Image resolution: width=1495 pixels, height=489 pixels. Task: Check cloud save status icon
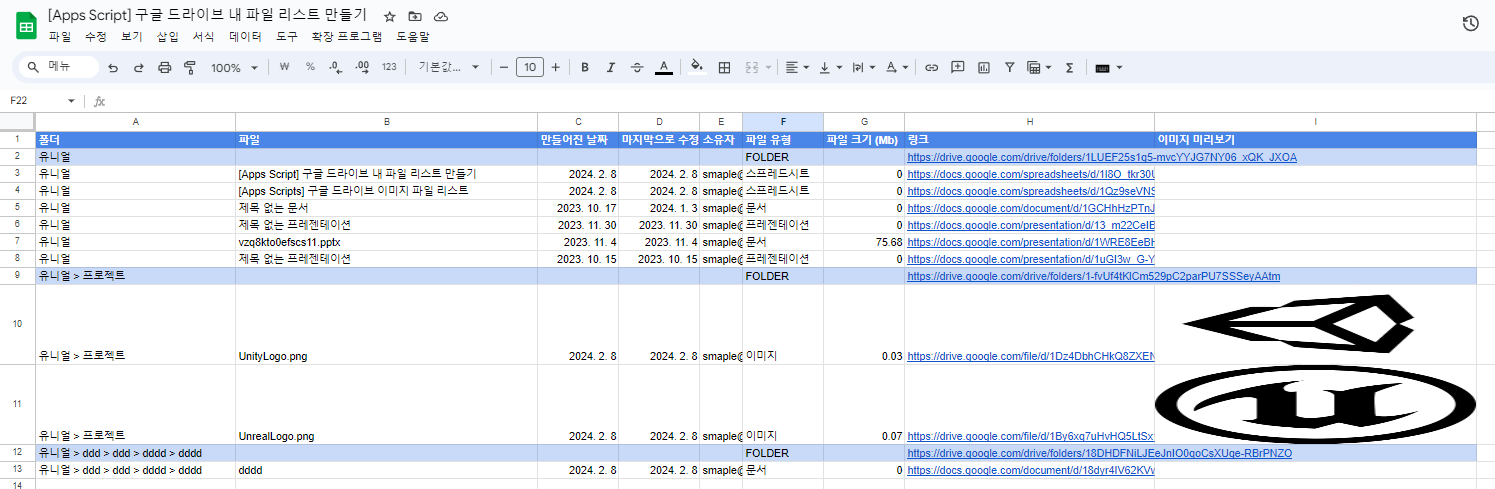click(441, 17)
